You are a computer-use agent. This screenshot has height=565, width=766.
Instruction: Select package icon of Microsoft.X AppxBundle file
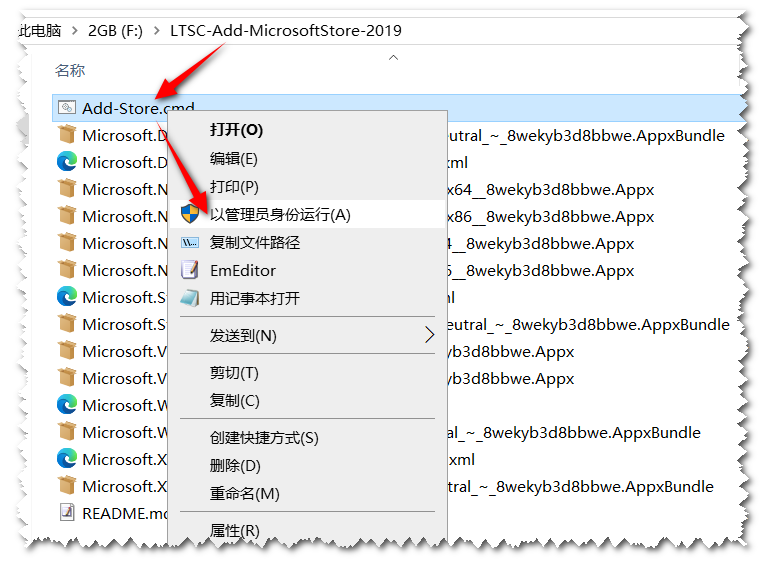pyautogui.click(x=66, y=486)
